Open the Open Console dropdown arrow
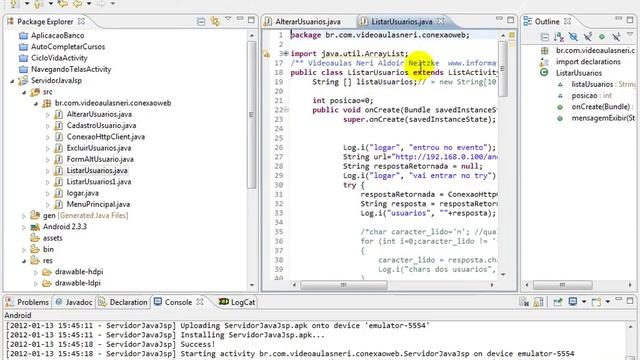This screenshot has width=640, height=360. click(x=608, y=302)
